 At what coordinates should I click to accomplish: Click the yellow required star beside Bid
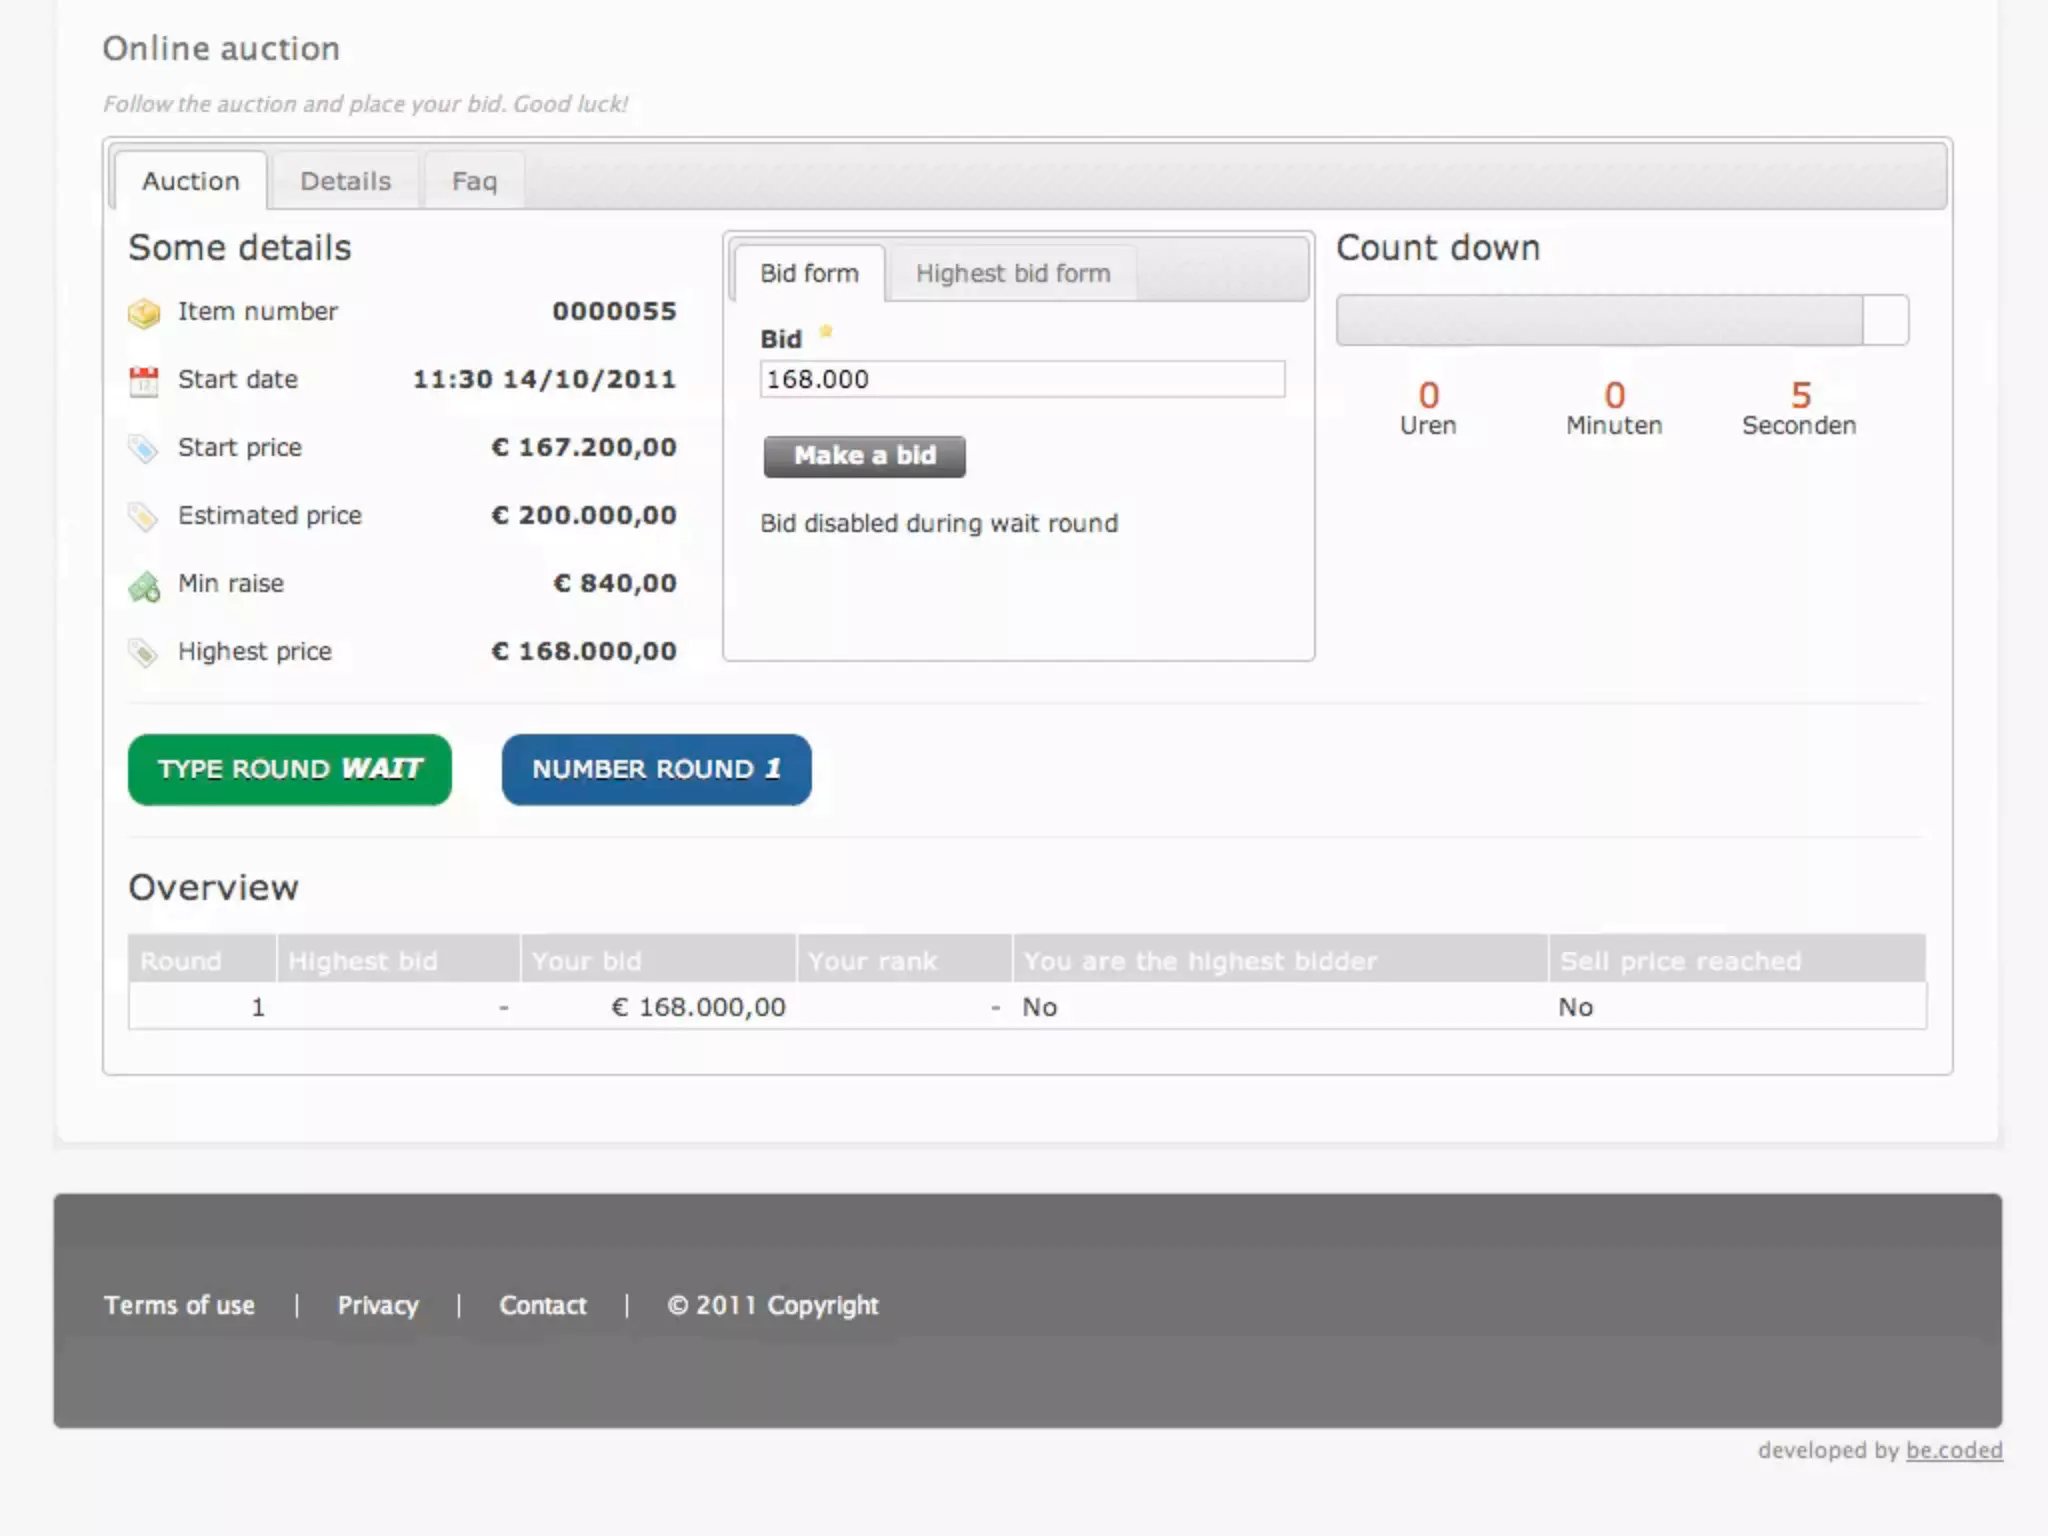click(x=826, y=331)
